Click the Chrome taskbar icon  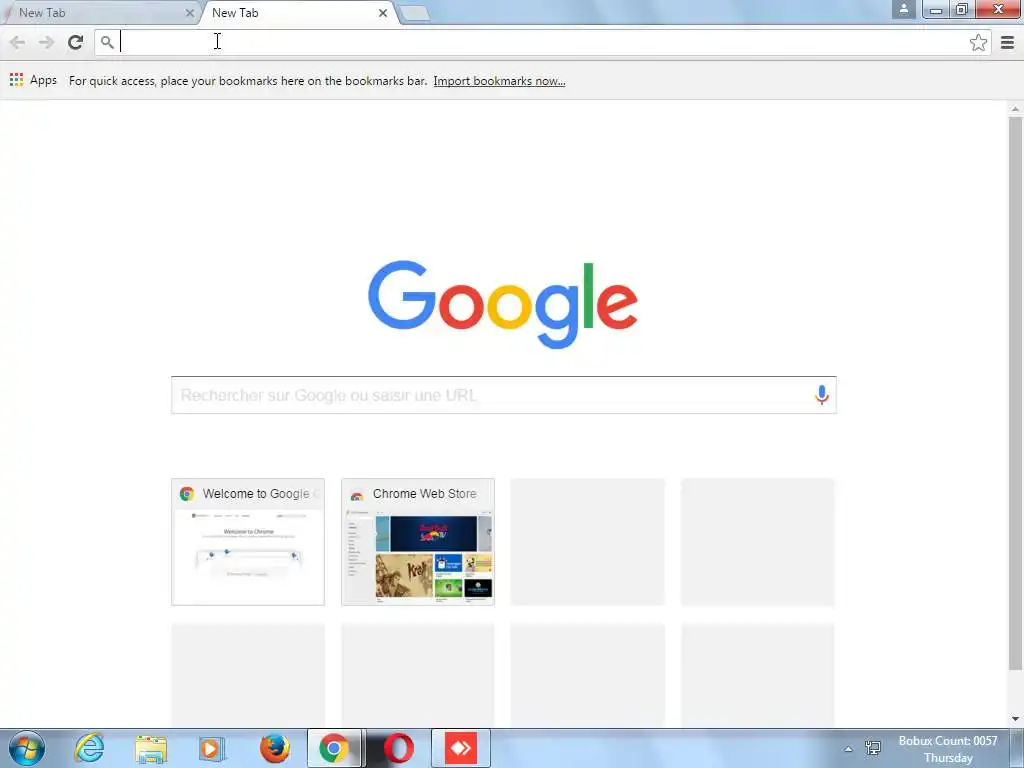(x=334, y=748)
